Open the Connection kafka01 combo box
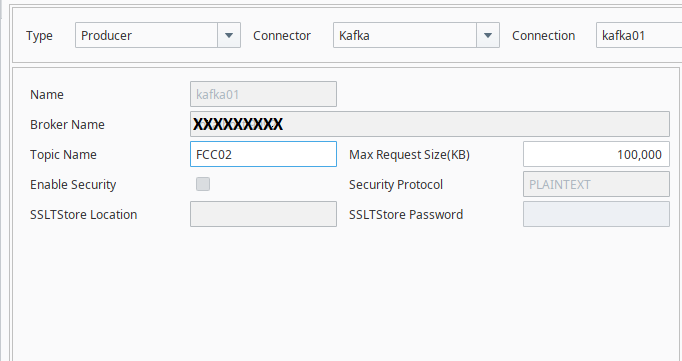This screenshot has height=361, width=682. coord(639,35)
